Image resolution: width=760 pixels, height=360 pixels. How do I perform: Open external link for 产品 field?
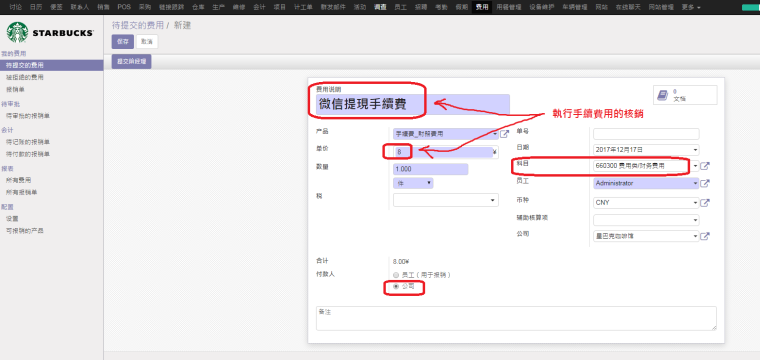click(x=505, y=134)
